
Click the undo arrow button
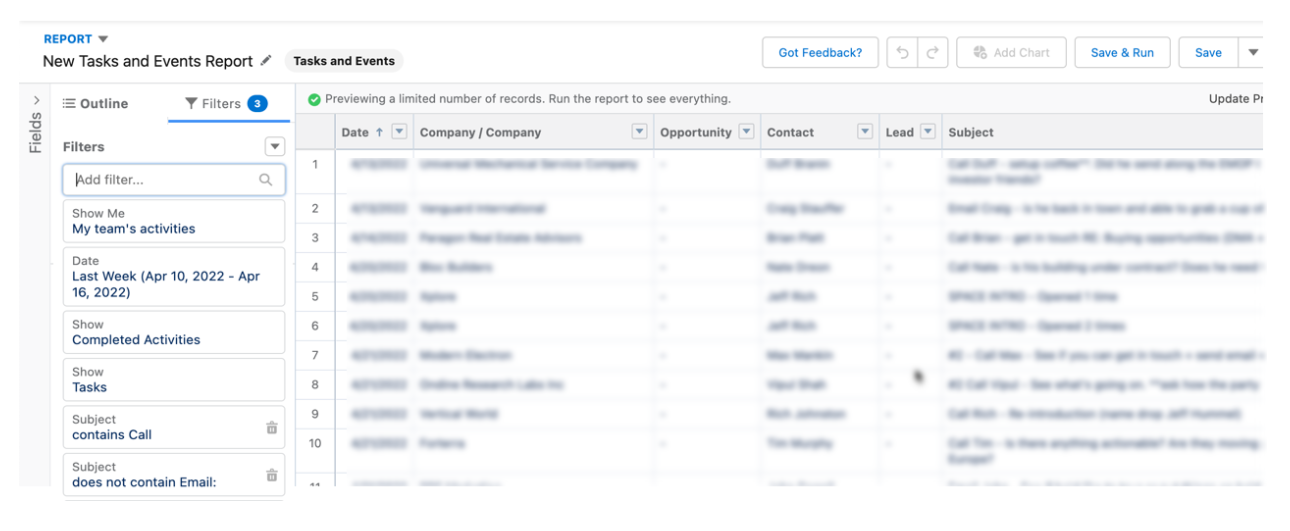[902, 53]
